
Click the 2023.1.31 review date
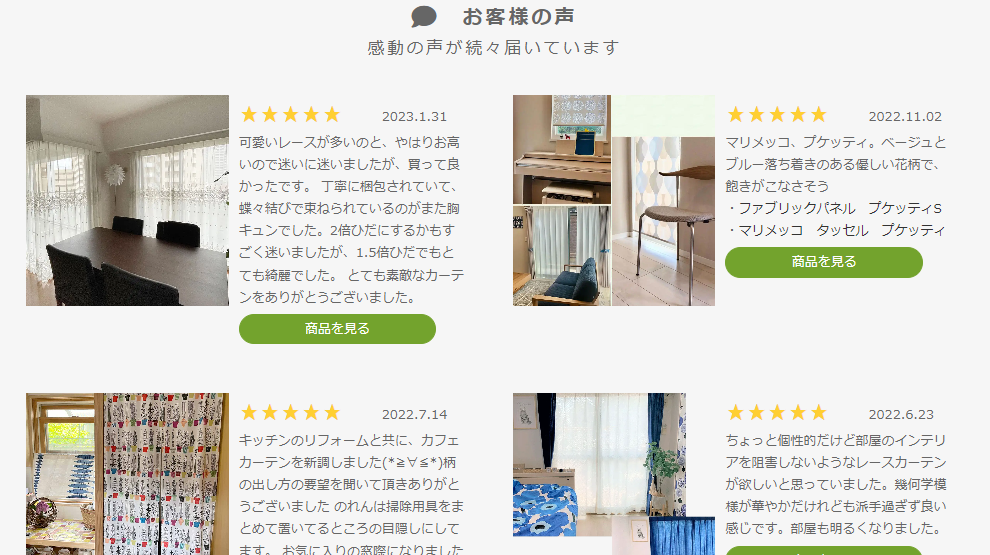414,117
